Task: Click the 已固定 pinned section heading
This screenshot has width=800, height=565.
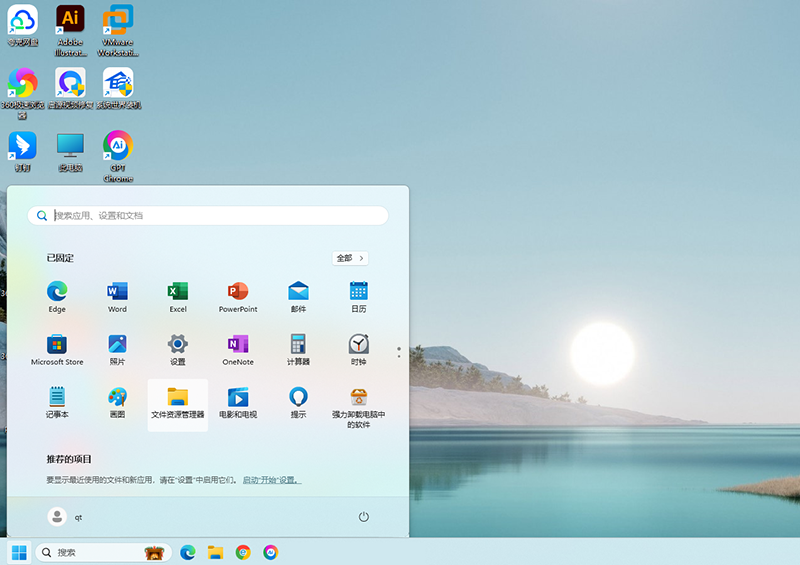Action: (x=60, y=258)
